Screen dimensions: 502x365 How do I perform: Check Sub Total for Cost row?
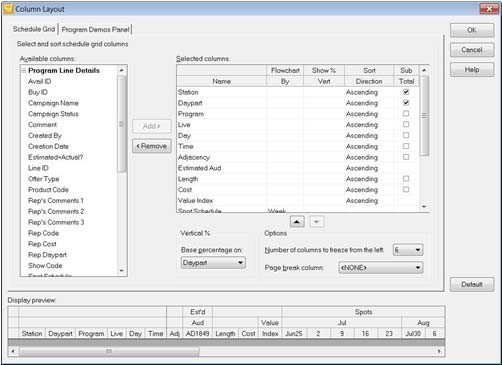[x=406, y=189]
